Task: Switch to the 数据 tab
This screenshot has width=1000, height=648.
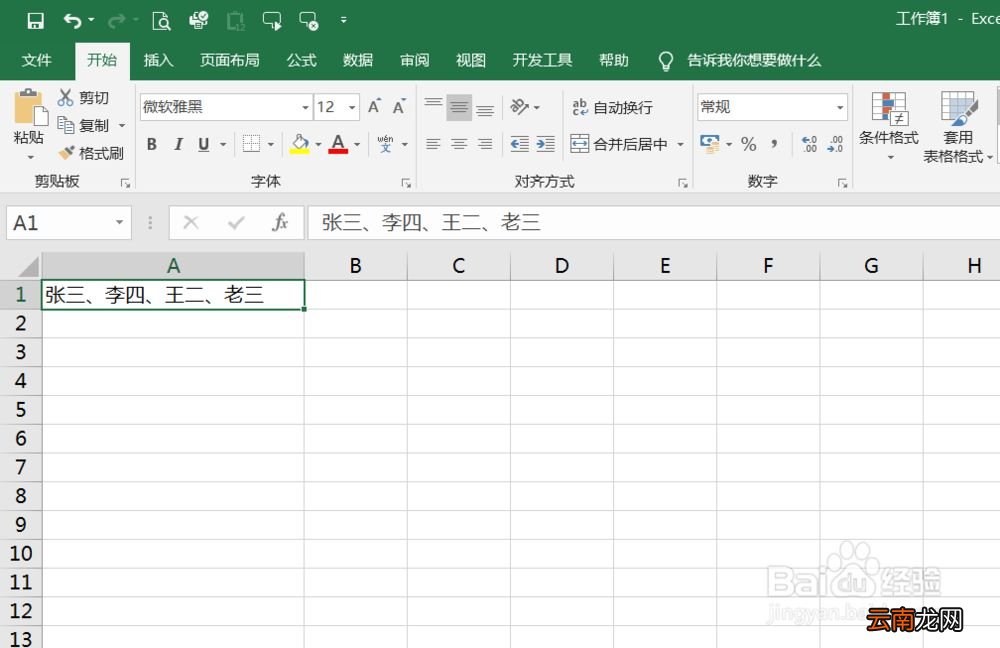Action: tap(358, 61)
